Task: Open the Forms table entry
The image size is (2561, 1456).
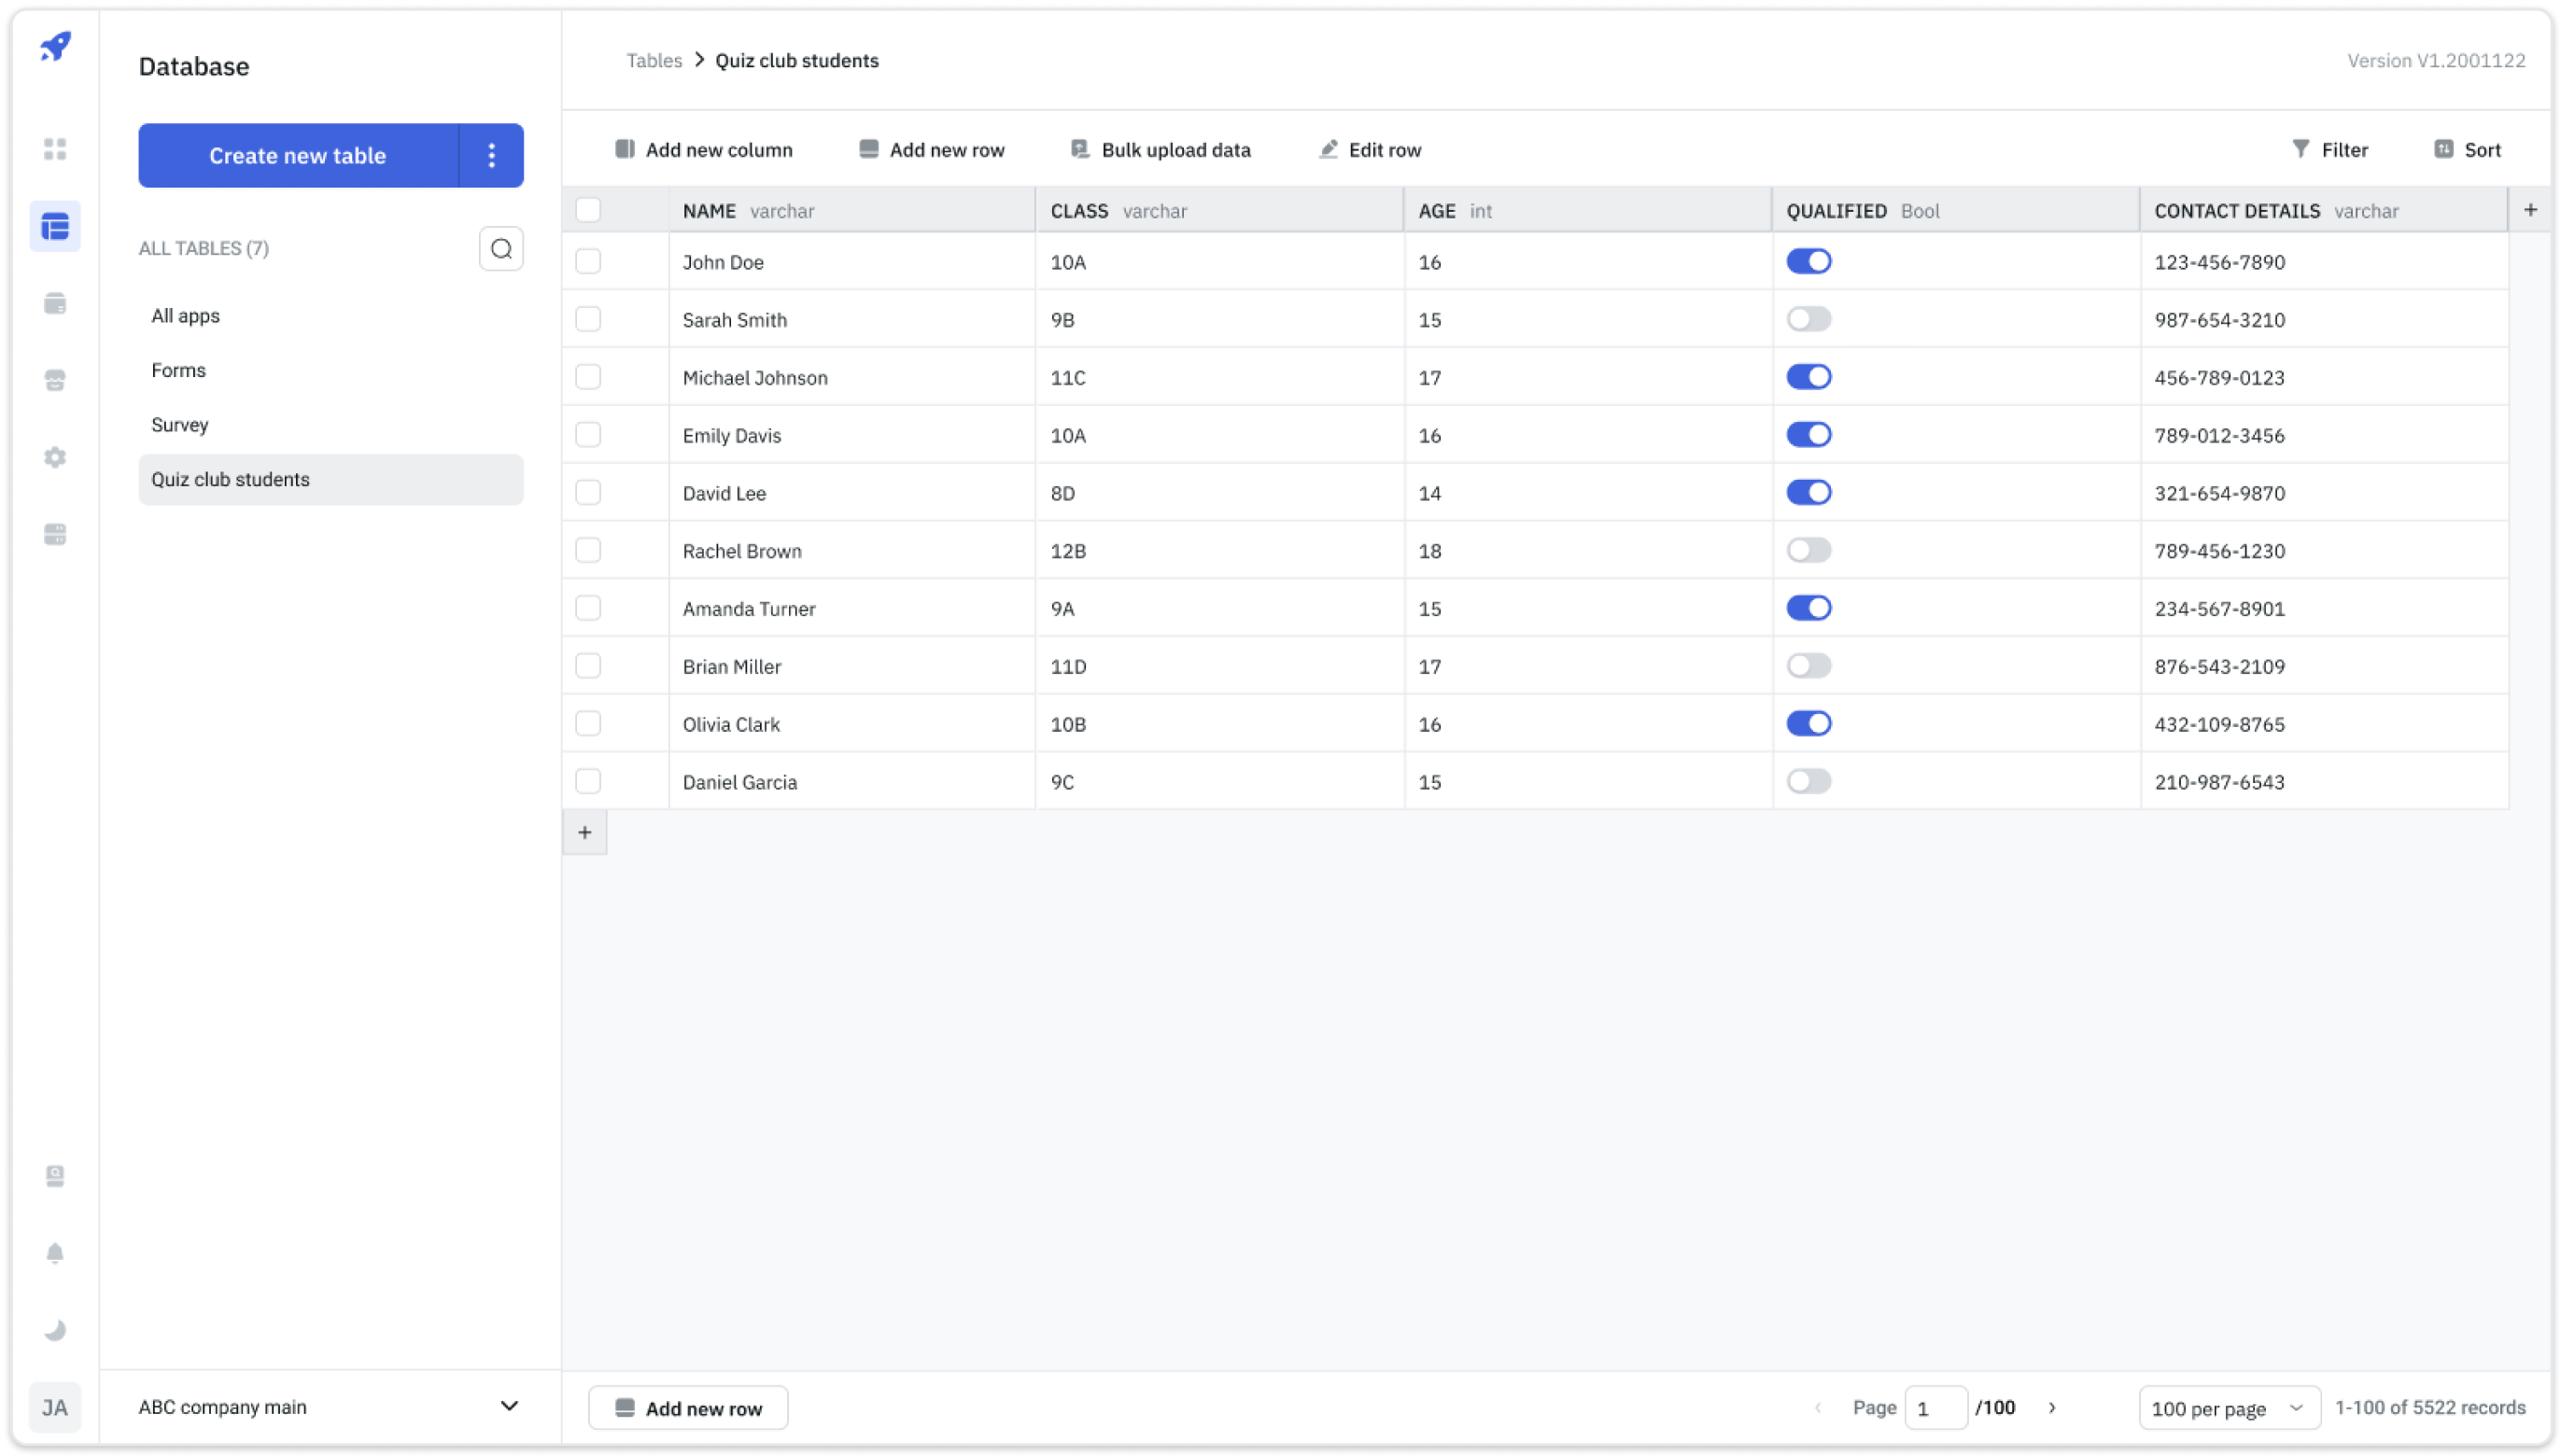Action: 178,370
